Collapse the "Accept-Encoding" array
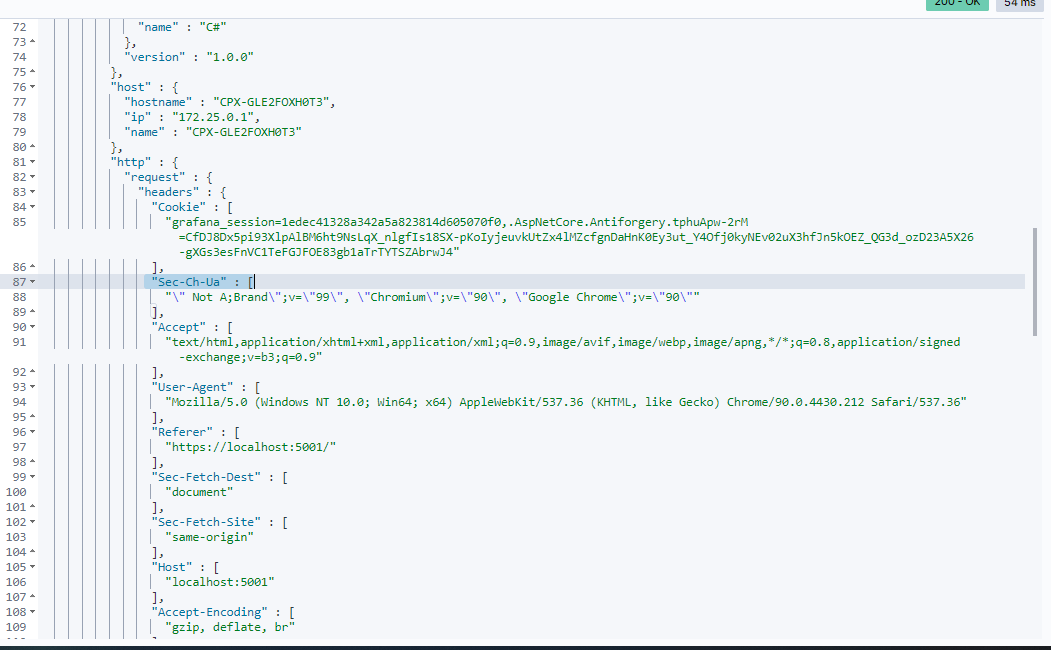This screenshot has width=1051, height=650. [x=33, y=611]
